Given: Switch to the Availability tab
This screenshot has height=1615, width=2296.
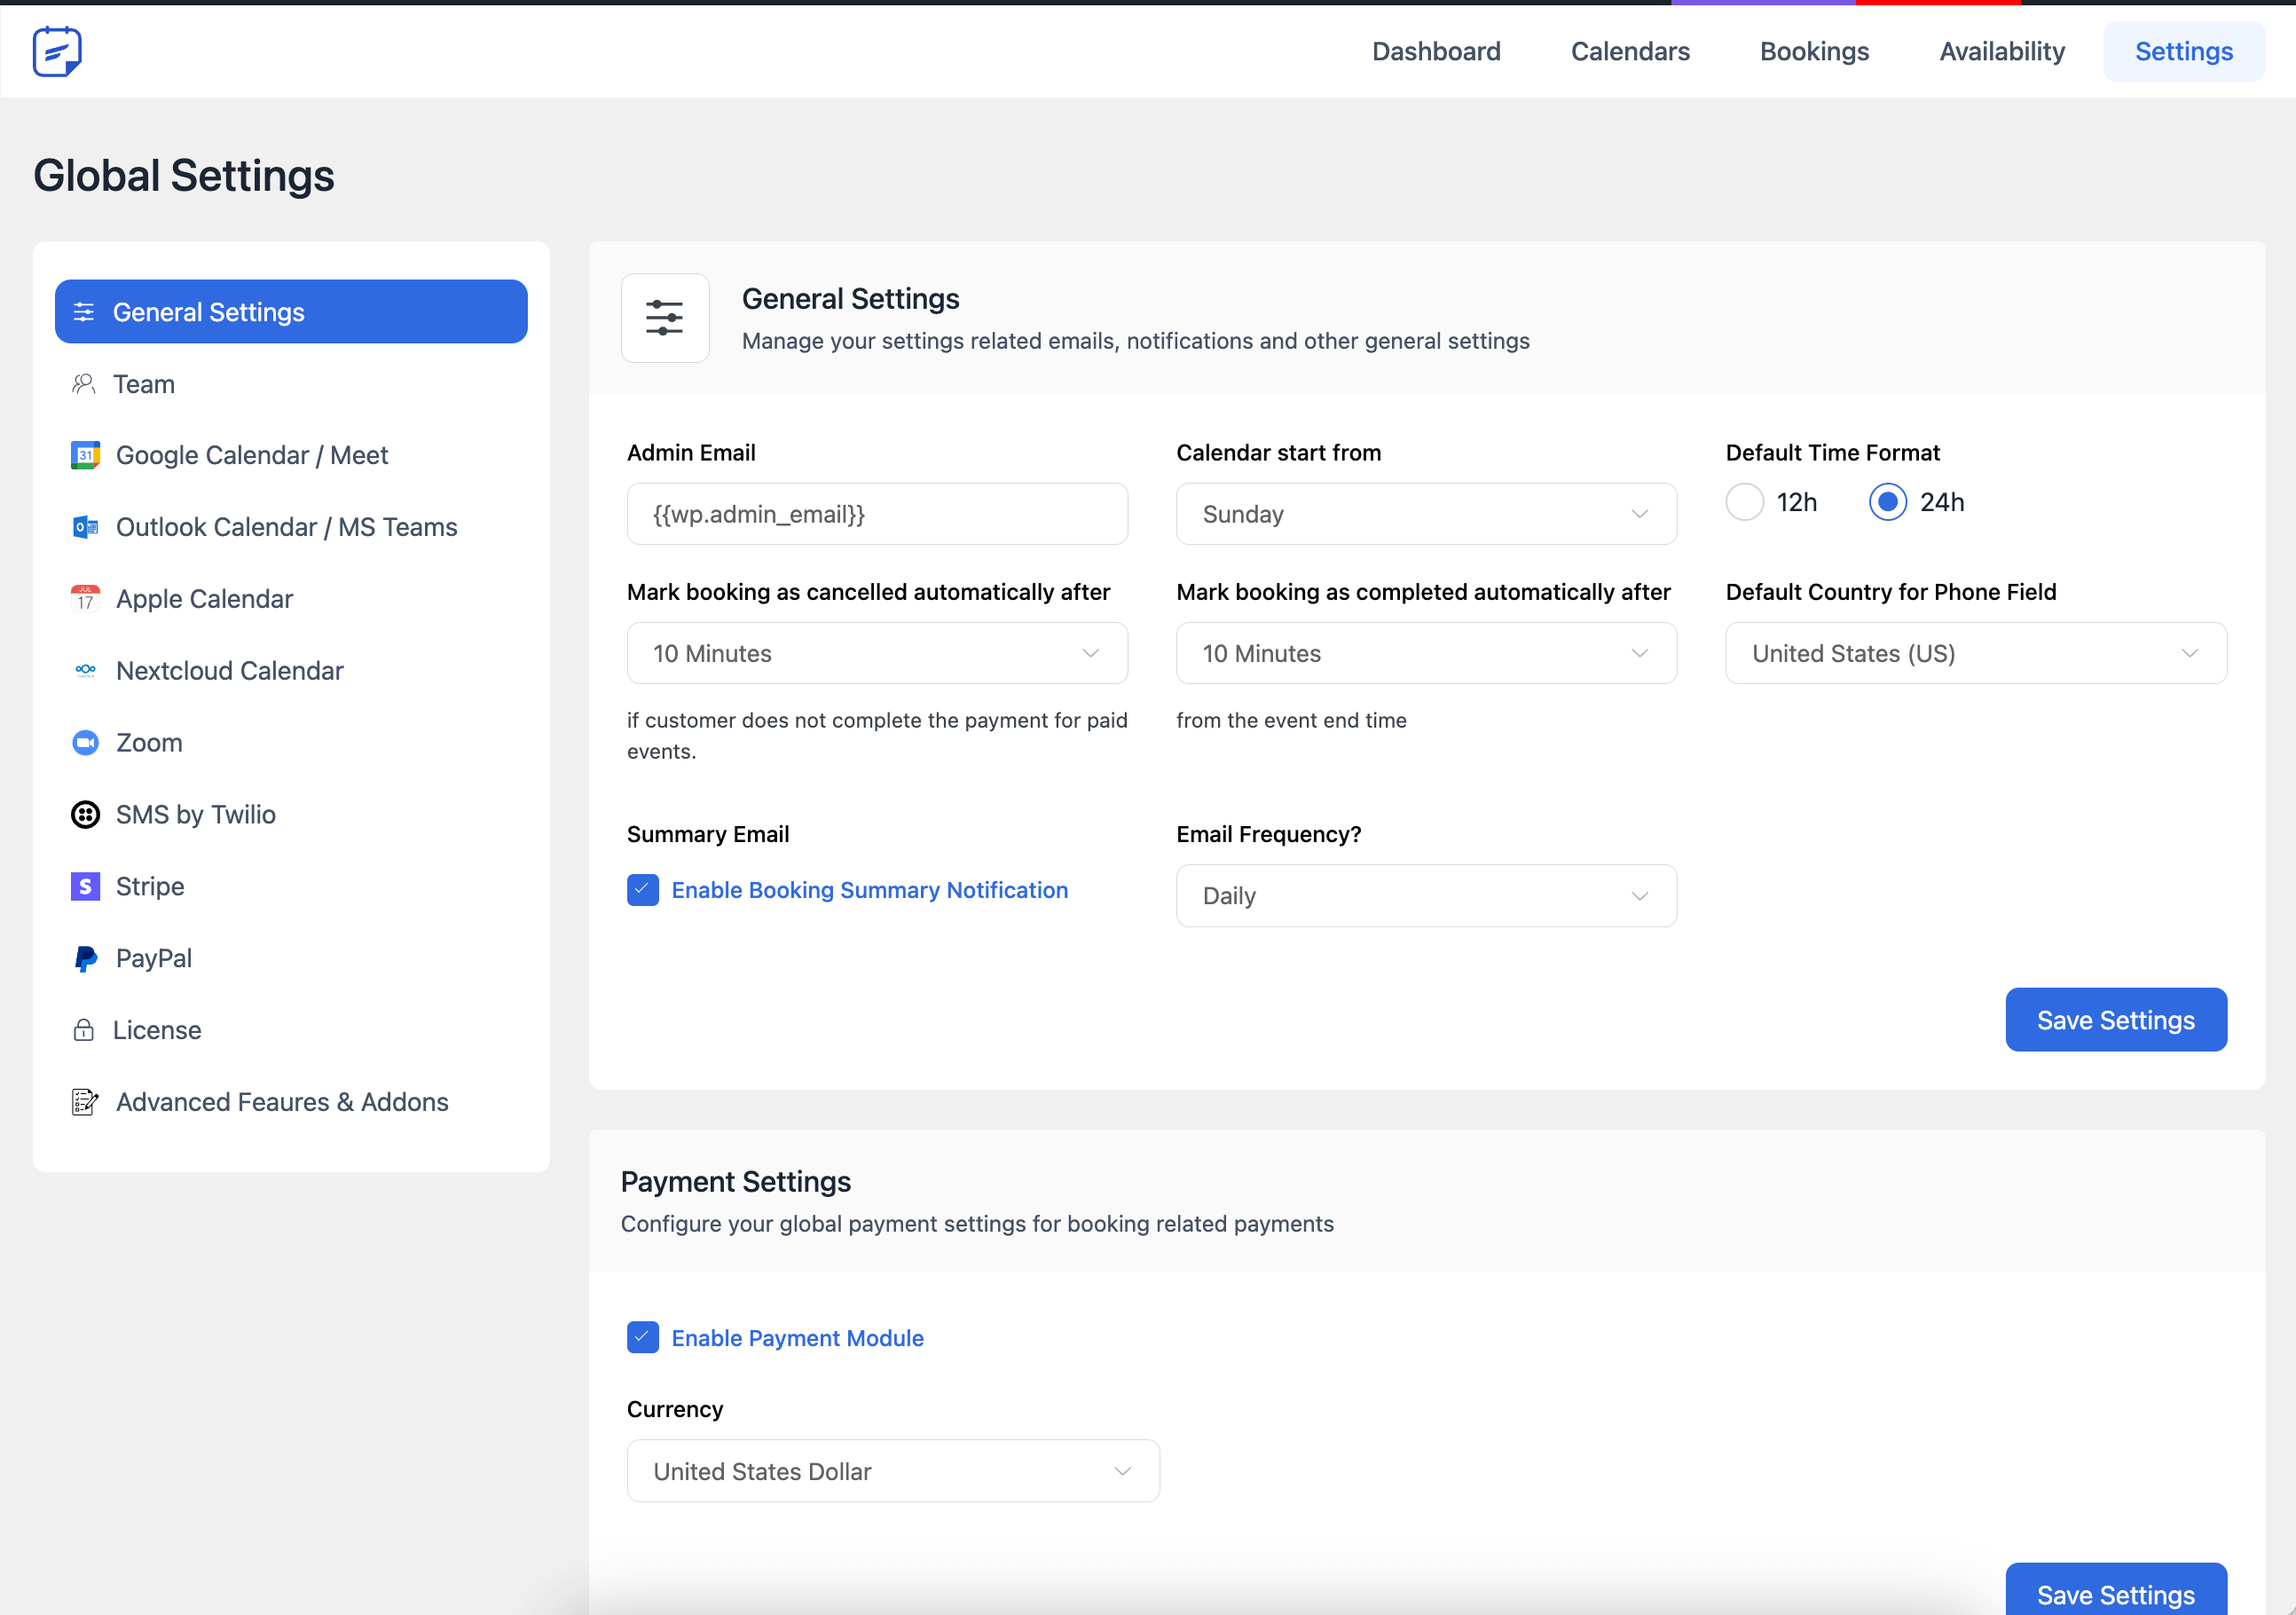Looking at the screenshot, I should [2001, 51].
